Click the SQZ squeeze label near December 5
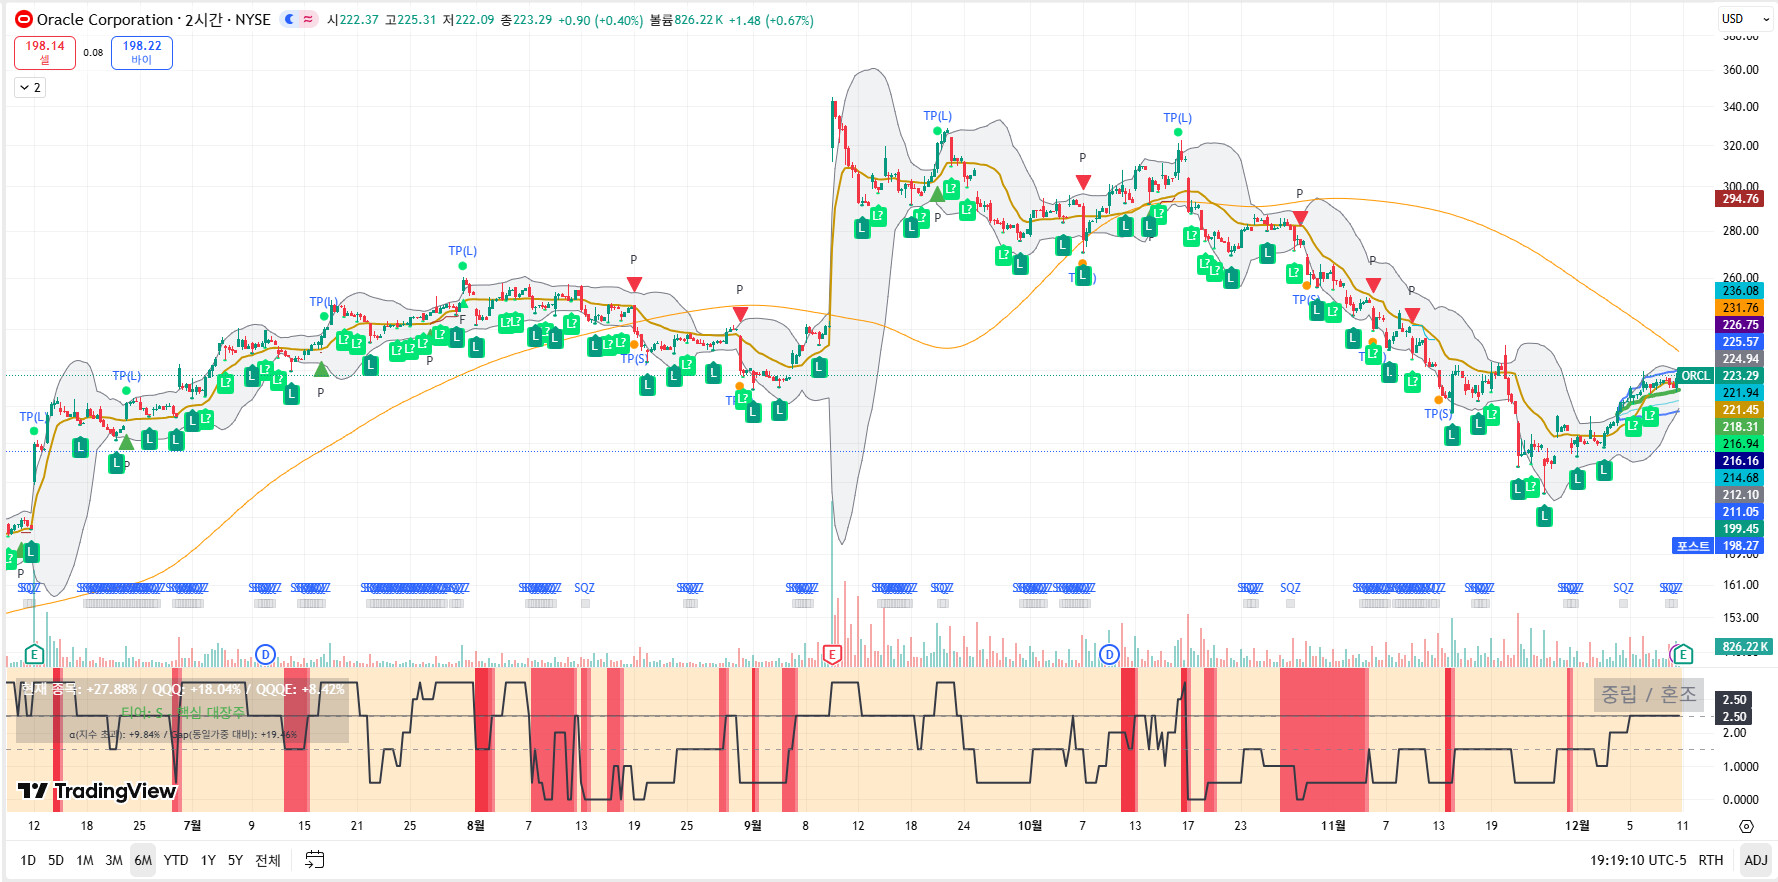 (1623, 588)
